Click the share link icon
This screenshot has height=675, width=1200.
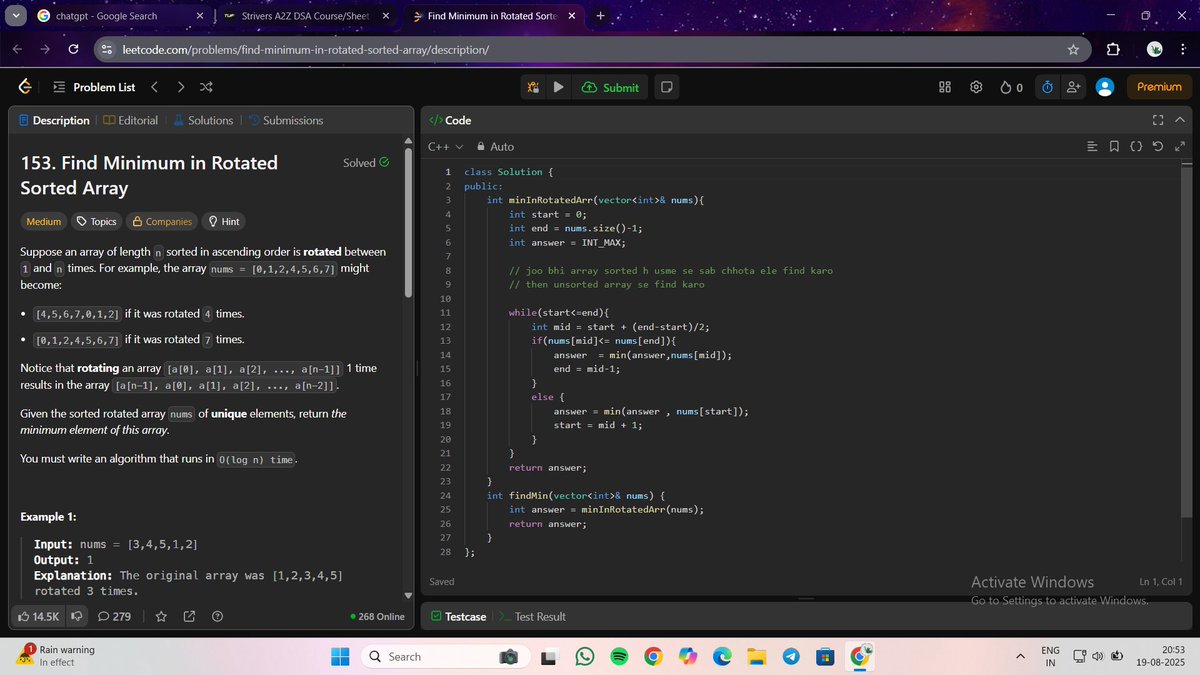[x=189, y=616]
